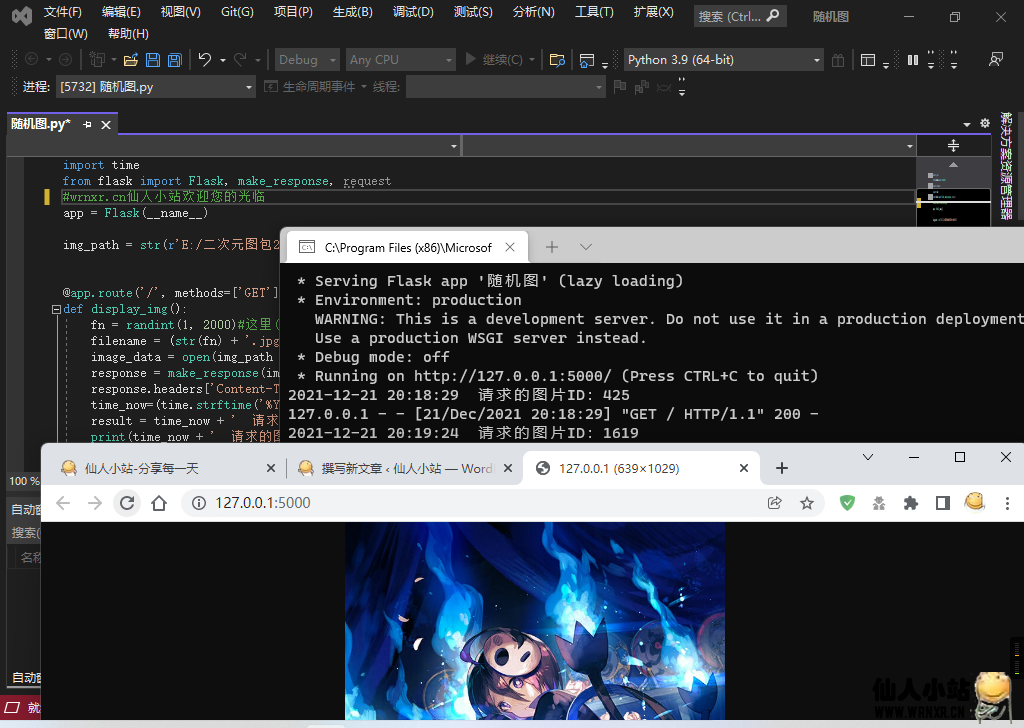Open the Chrome three-dot menu

1007,503
